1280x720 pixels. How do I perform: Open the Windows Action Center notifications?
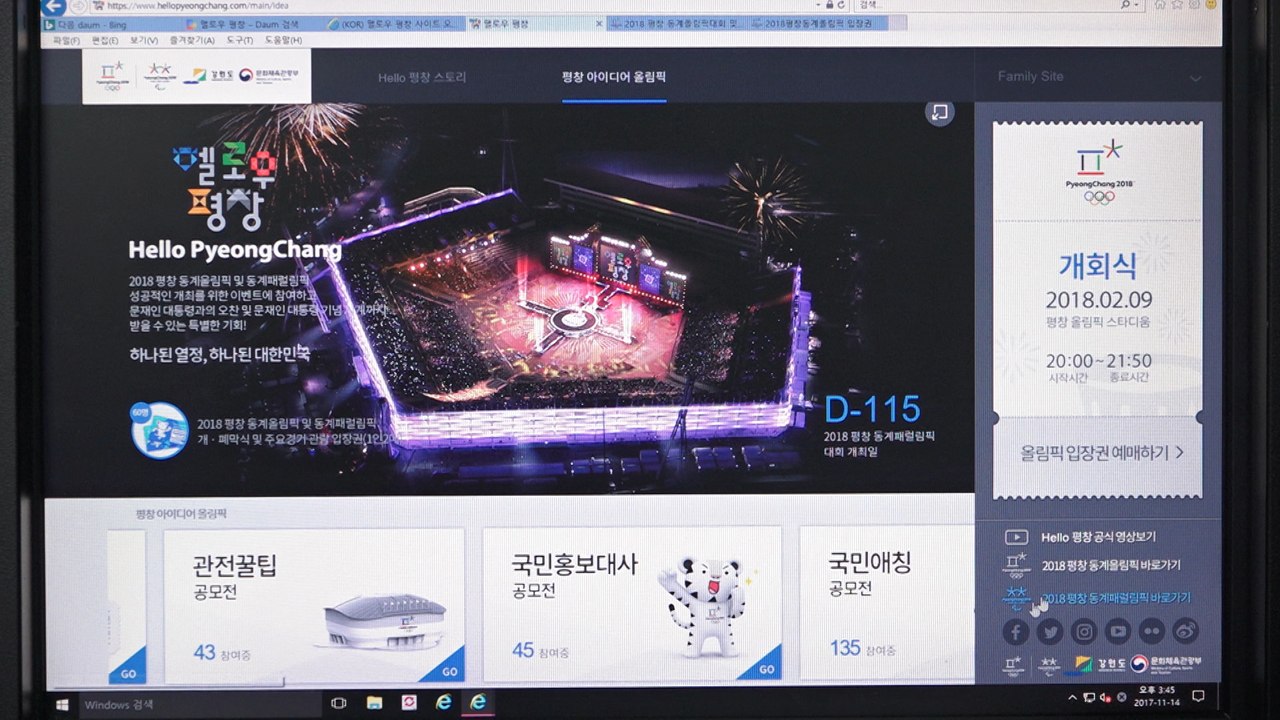pyautogui.click(x=1199, y=696)
